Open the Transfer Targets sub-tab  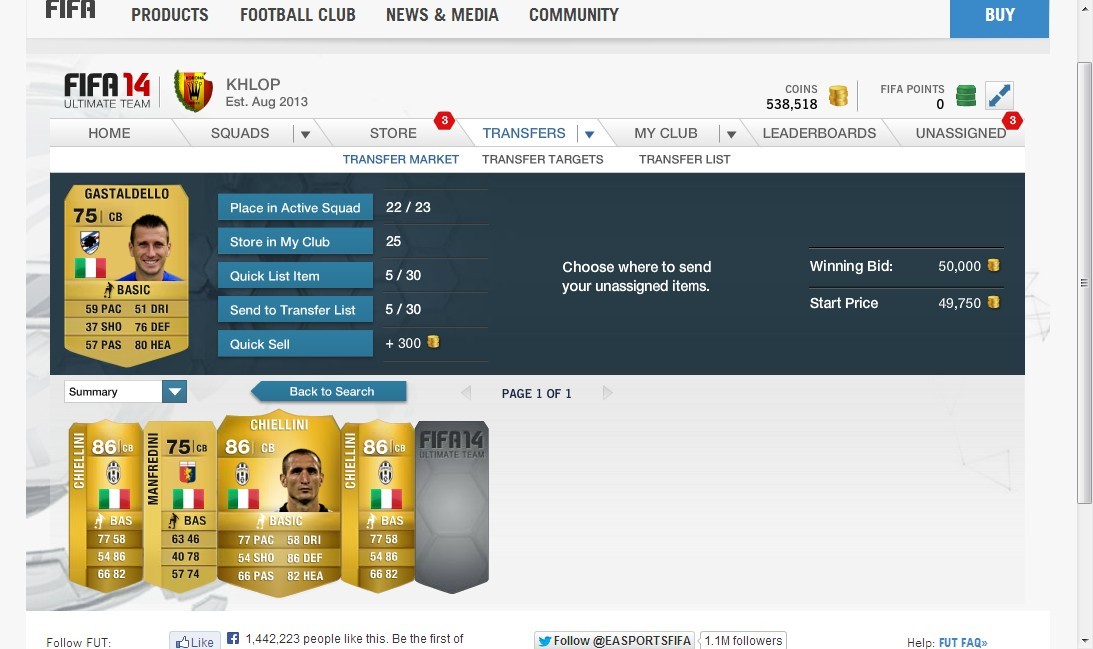pyautogui.click(x=542, y=160)
